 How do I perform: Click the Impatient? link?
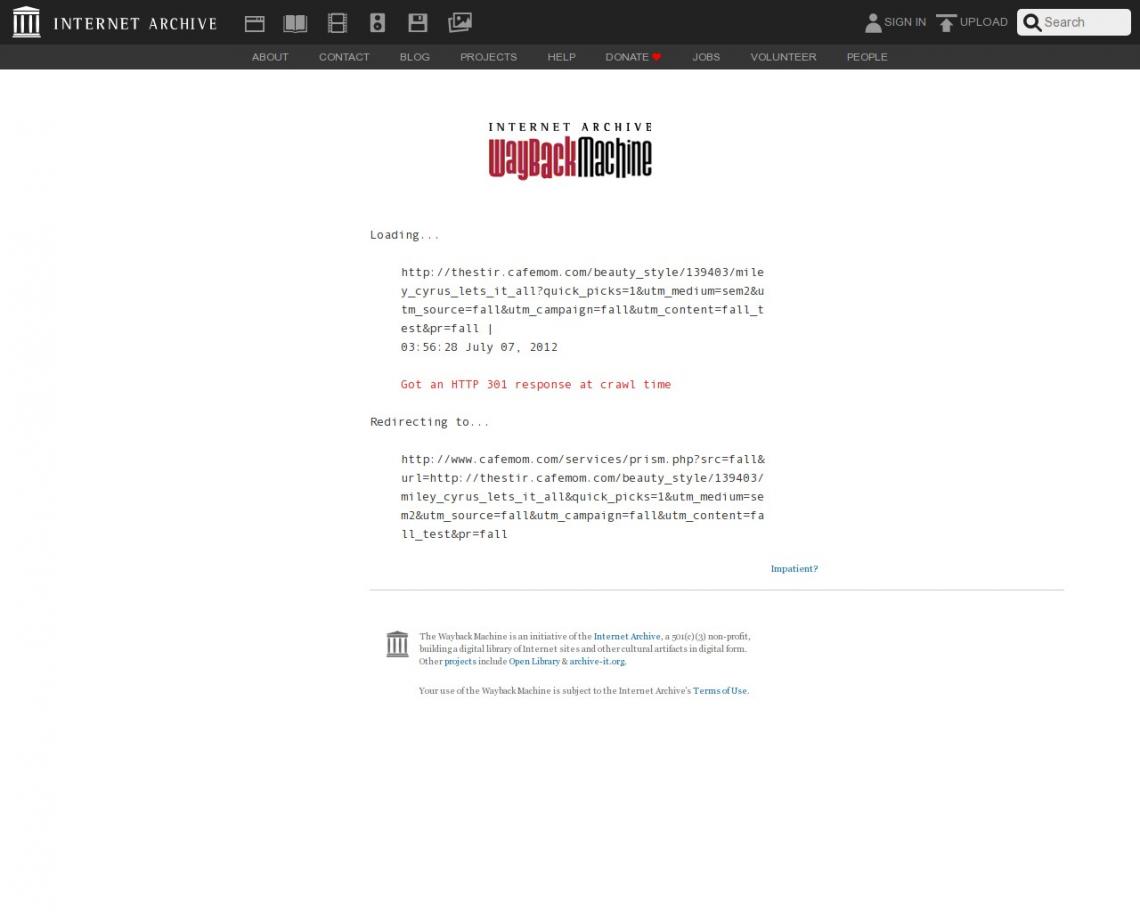pyautogui.click(x=794, y=569)
